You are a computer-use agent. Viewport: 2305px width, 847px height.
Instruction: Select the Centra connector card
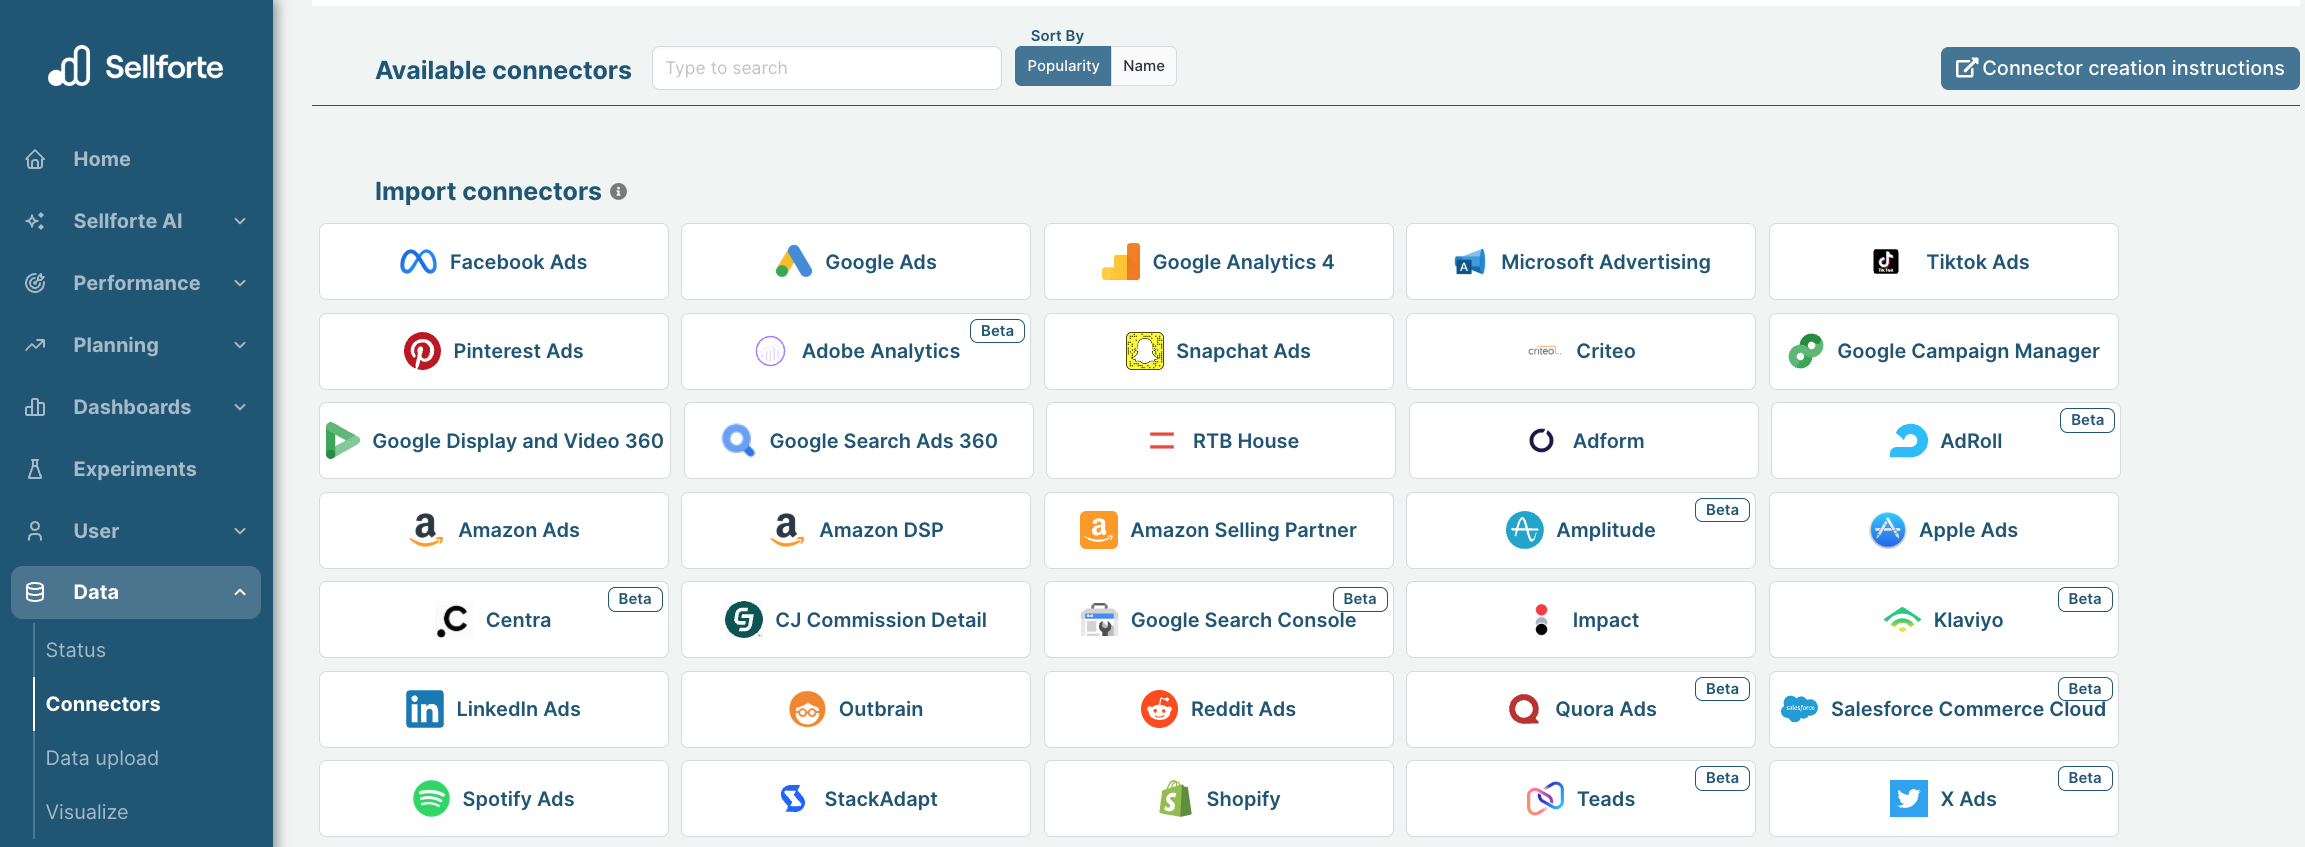[x=494, y=620]
